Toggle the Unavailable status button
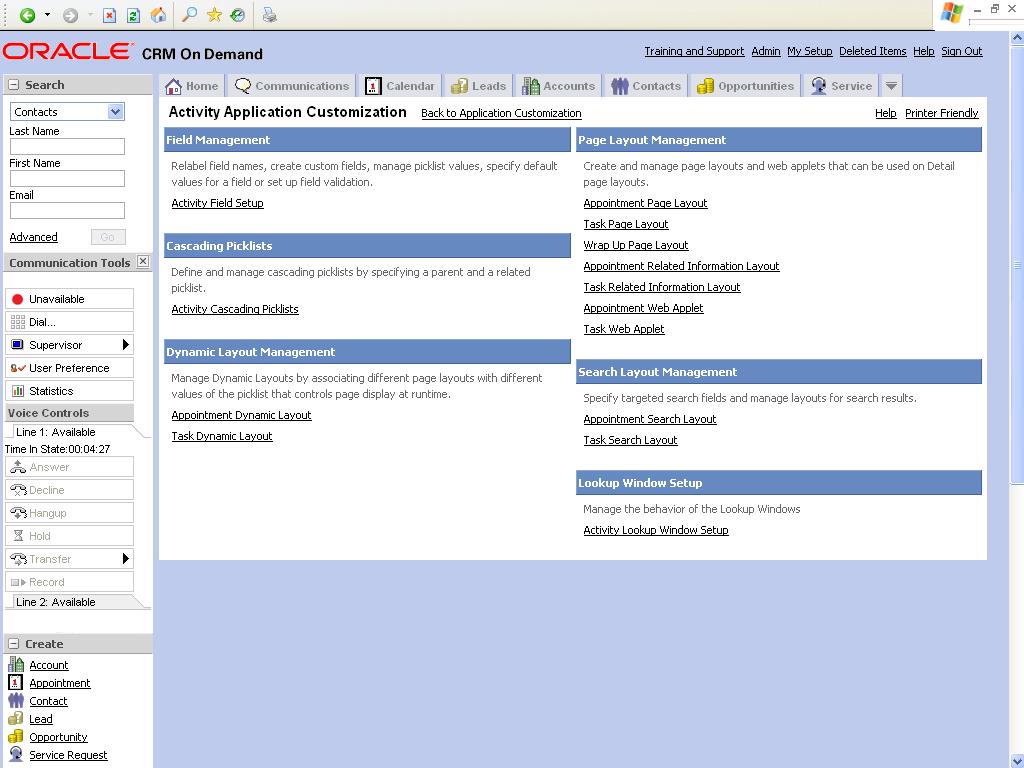 point(69,299)
